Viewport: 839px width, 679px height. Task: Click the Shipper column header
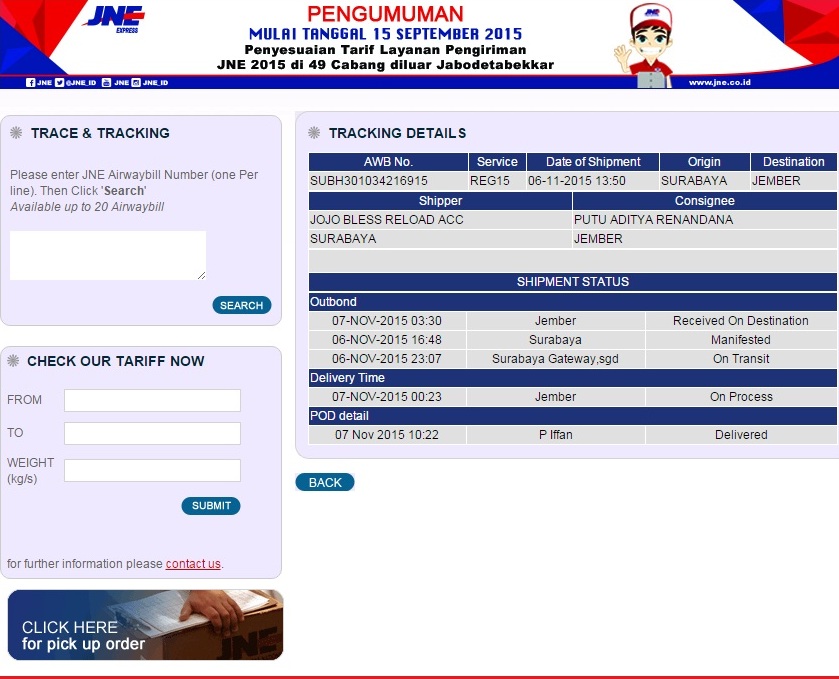click(x=440, y=201)
